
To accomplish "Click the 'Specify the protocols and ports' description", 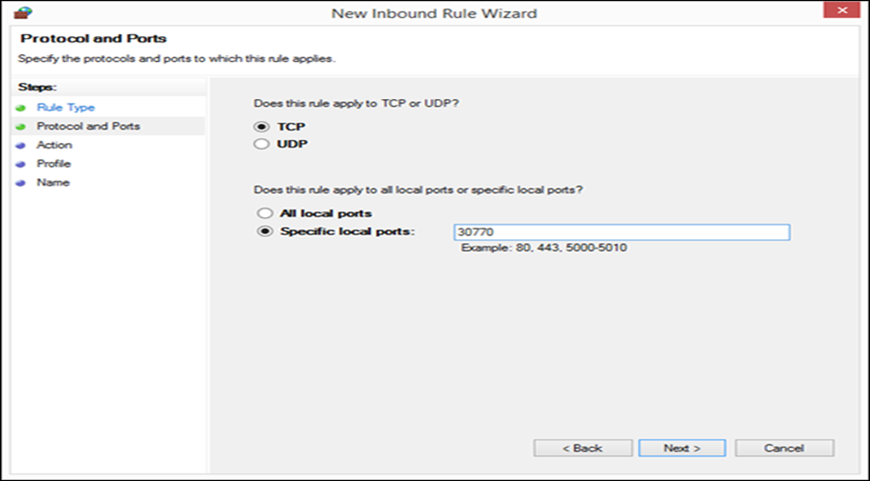I will tap(176, 58).
